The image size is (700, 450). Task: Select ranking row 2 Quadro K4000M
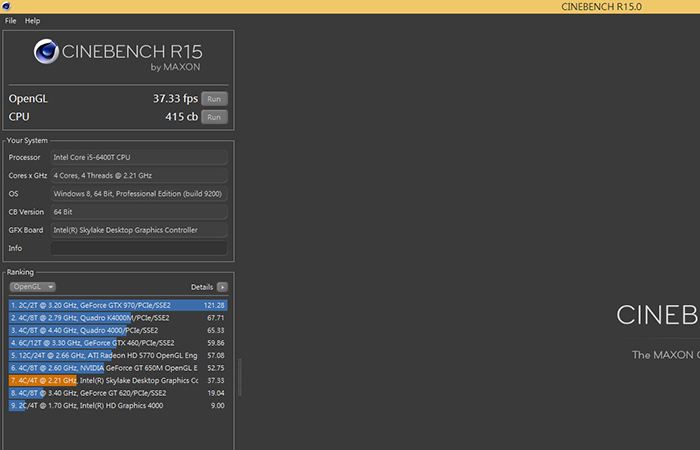coord(118,318)
